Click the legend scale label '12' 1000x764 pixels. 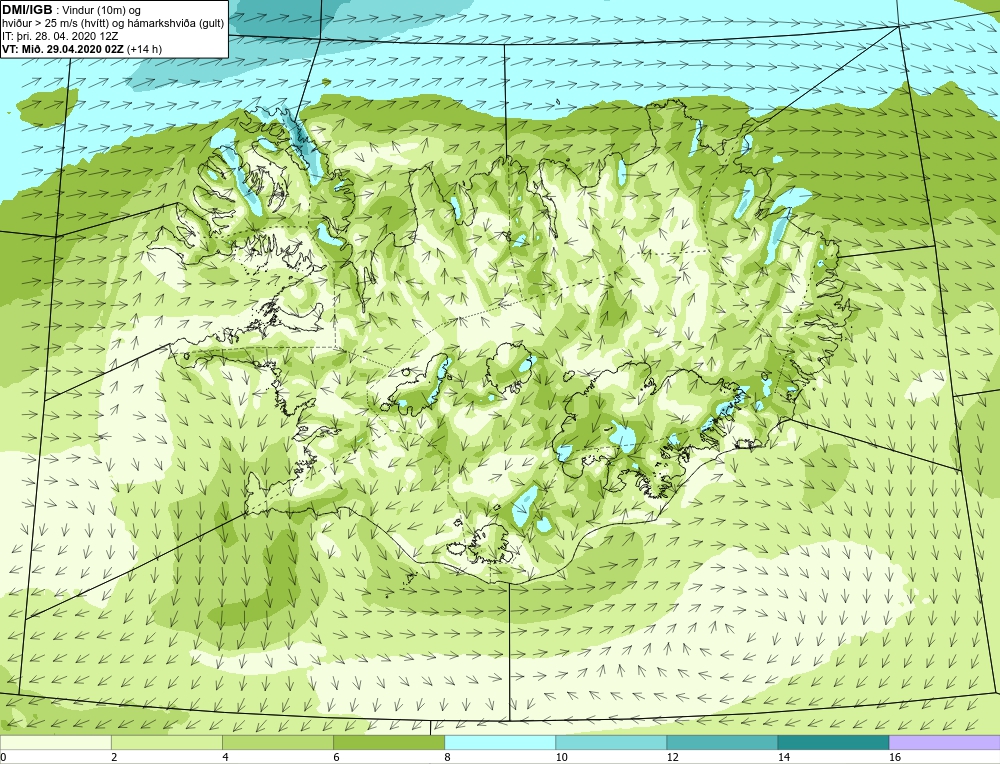click(x=672, y=757)
